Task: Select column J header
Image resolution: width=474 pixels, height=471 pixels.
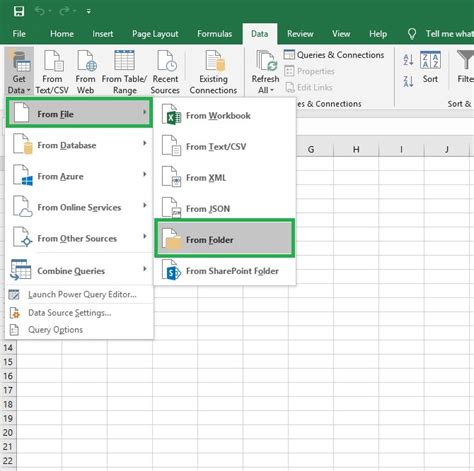Action: click(447, 149)
